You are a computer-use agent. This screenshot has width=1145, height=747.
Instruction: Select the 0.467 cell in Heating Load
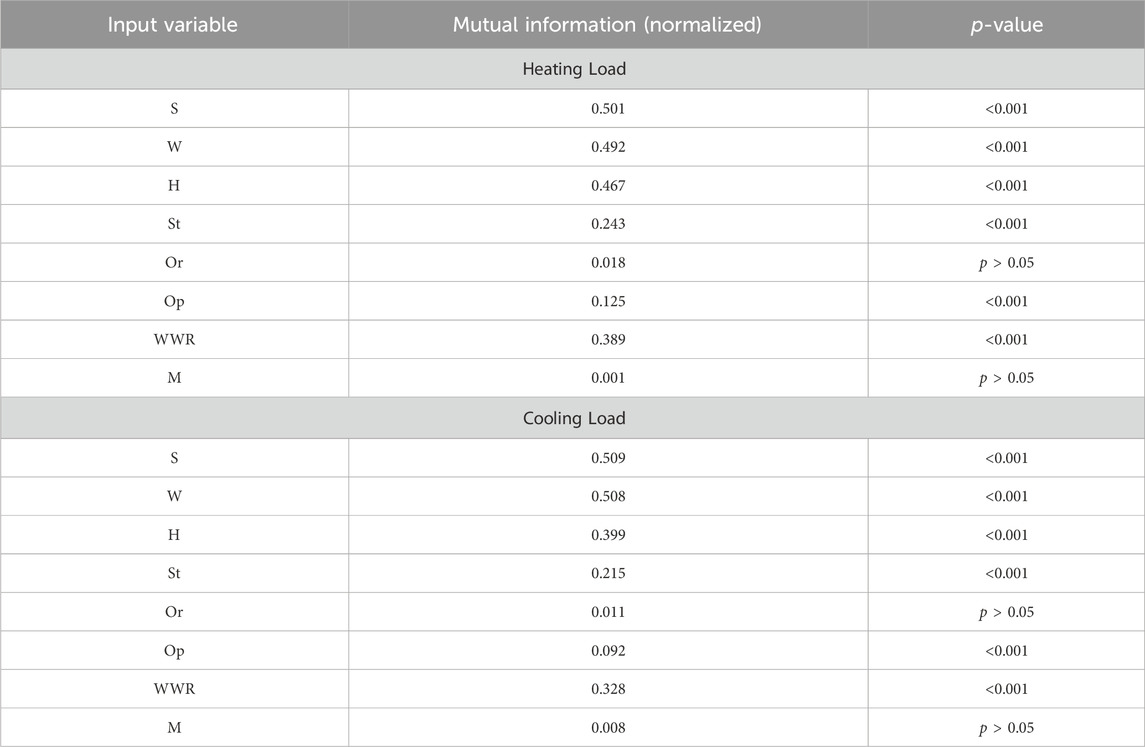point(608,185)
